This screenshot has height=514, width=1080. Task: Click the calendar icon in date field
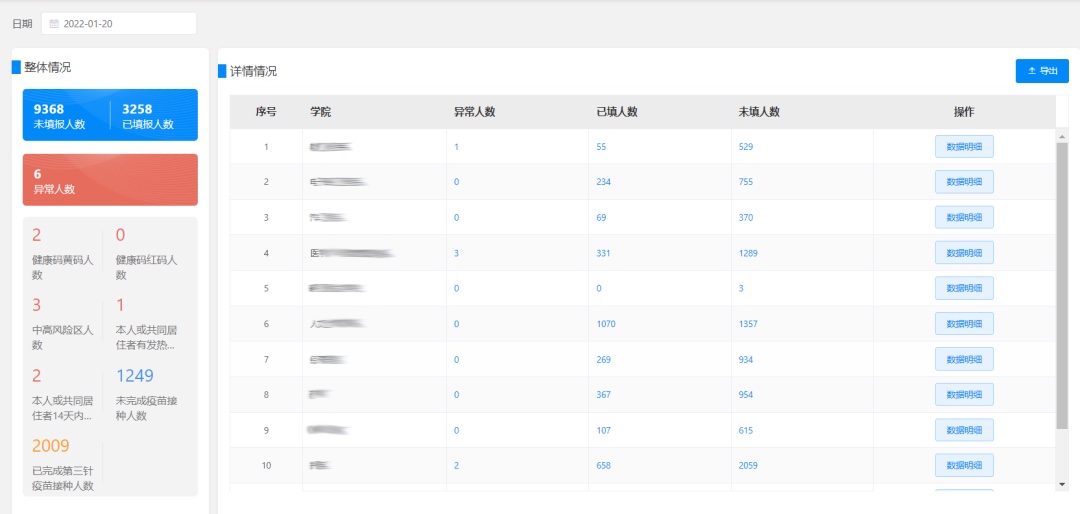tap(54, 23)
